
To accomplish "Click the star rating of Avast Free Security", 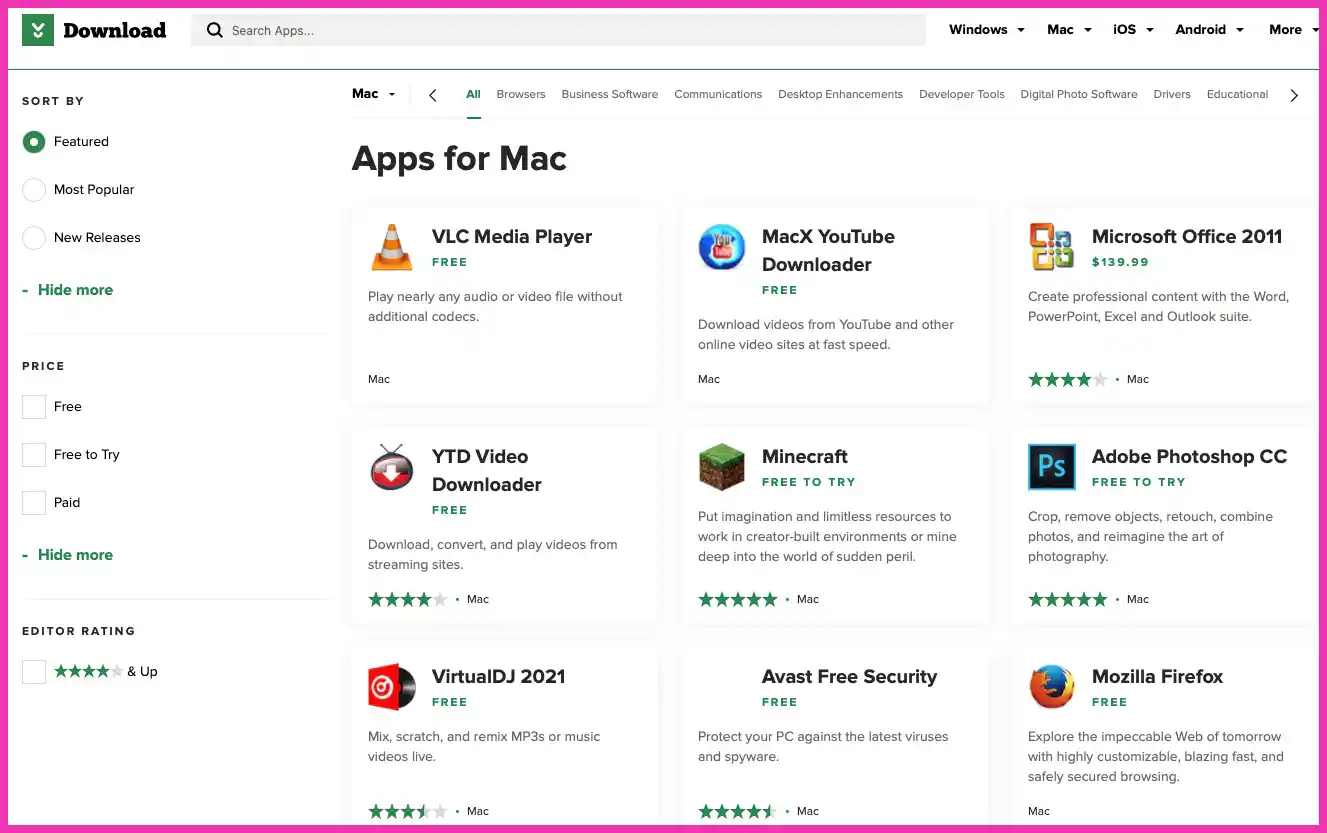I will (738, 811).
